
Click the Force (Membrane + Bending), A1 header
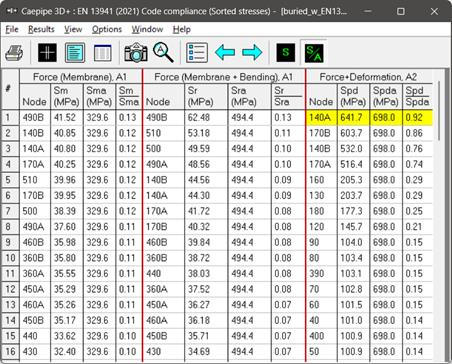(224, 77)
